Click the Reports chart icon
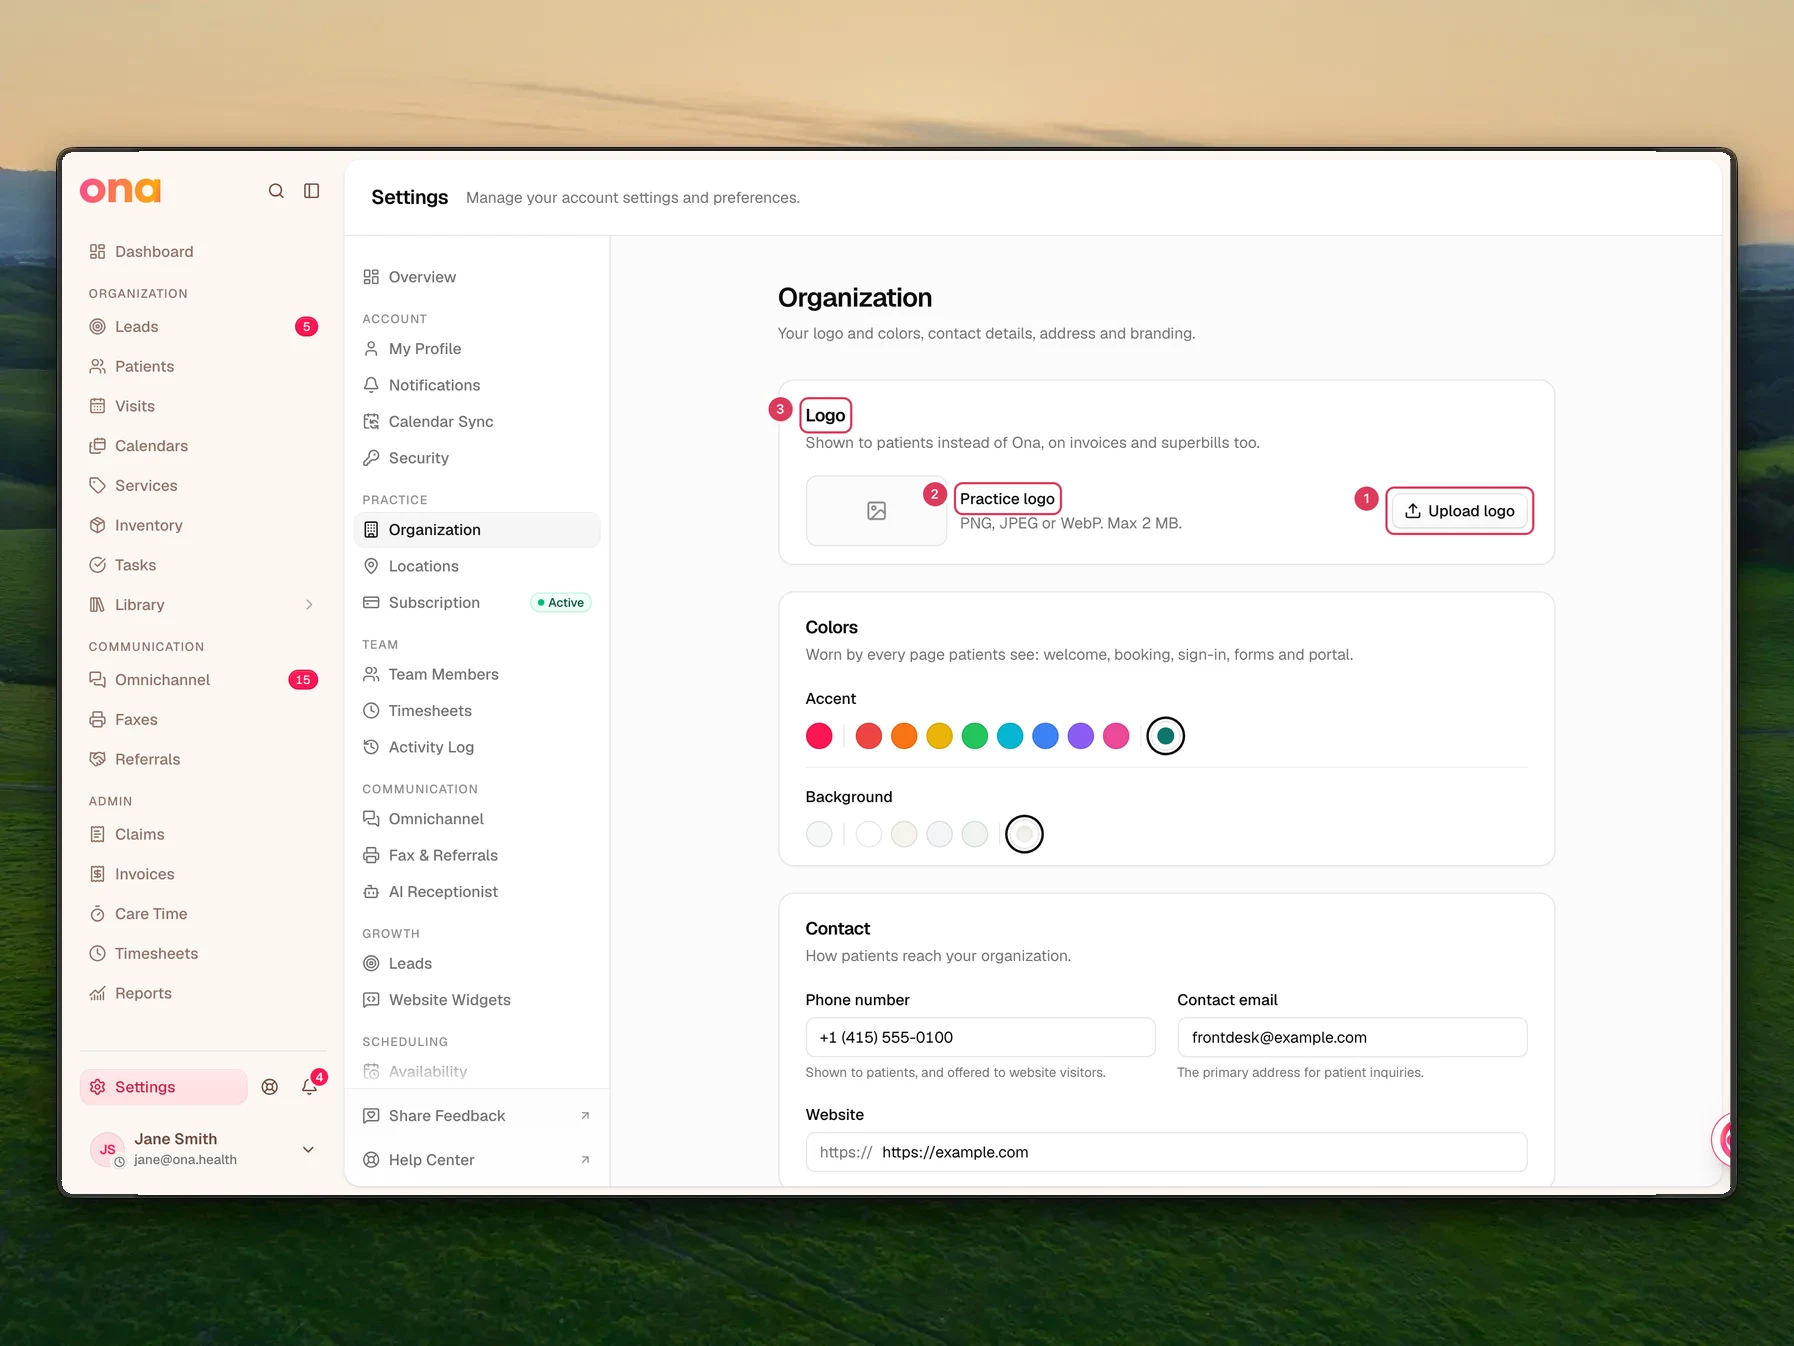 pos(97,993)
